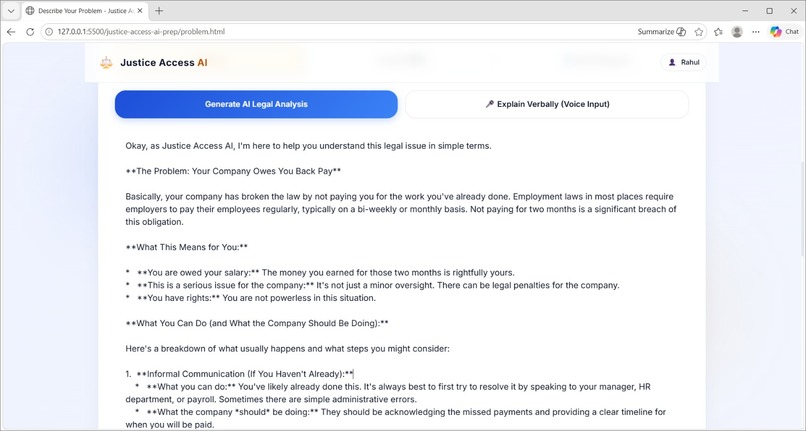Click the site information icon in address bar

49,32
